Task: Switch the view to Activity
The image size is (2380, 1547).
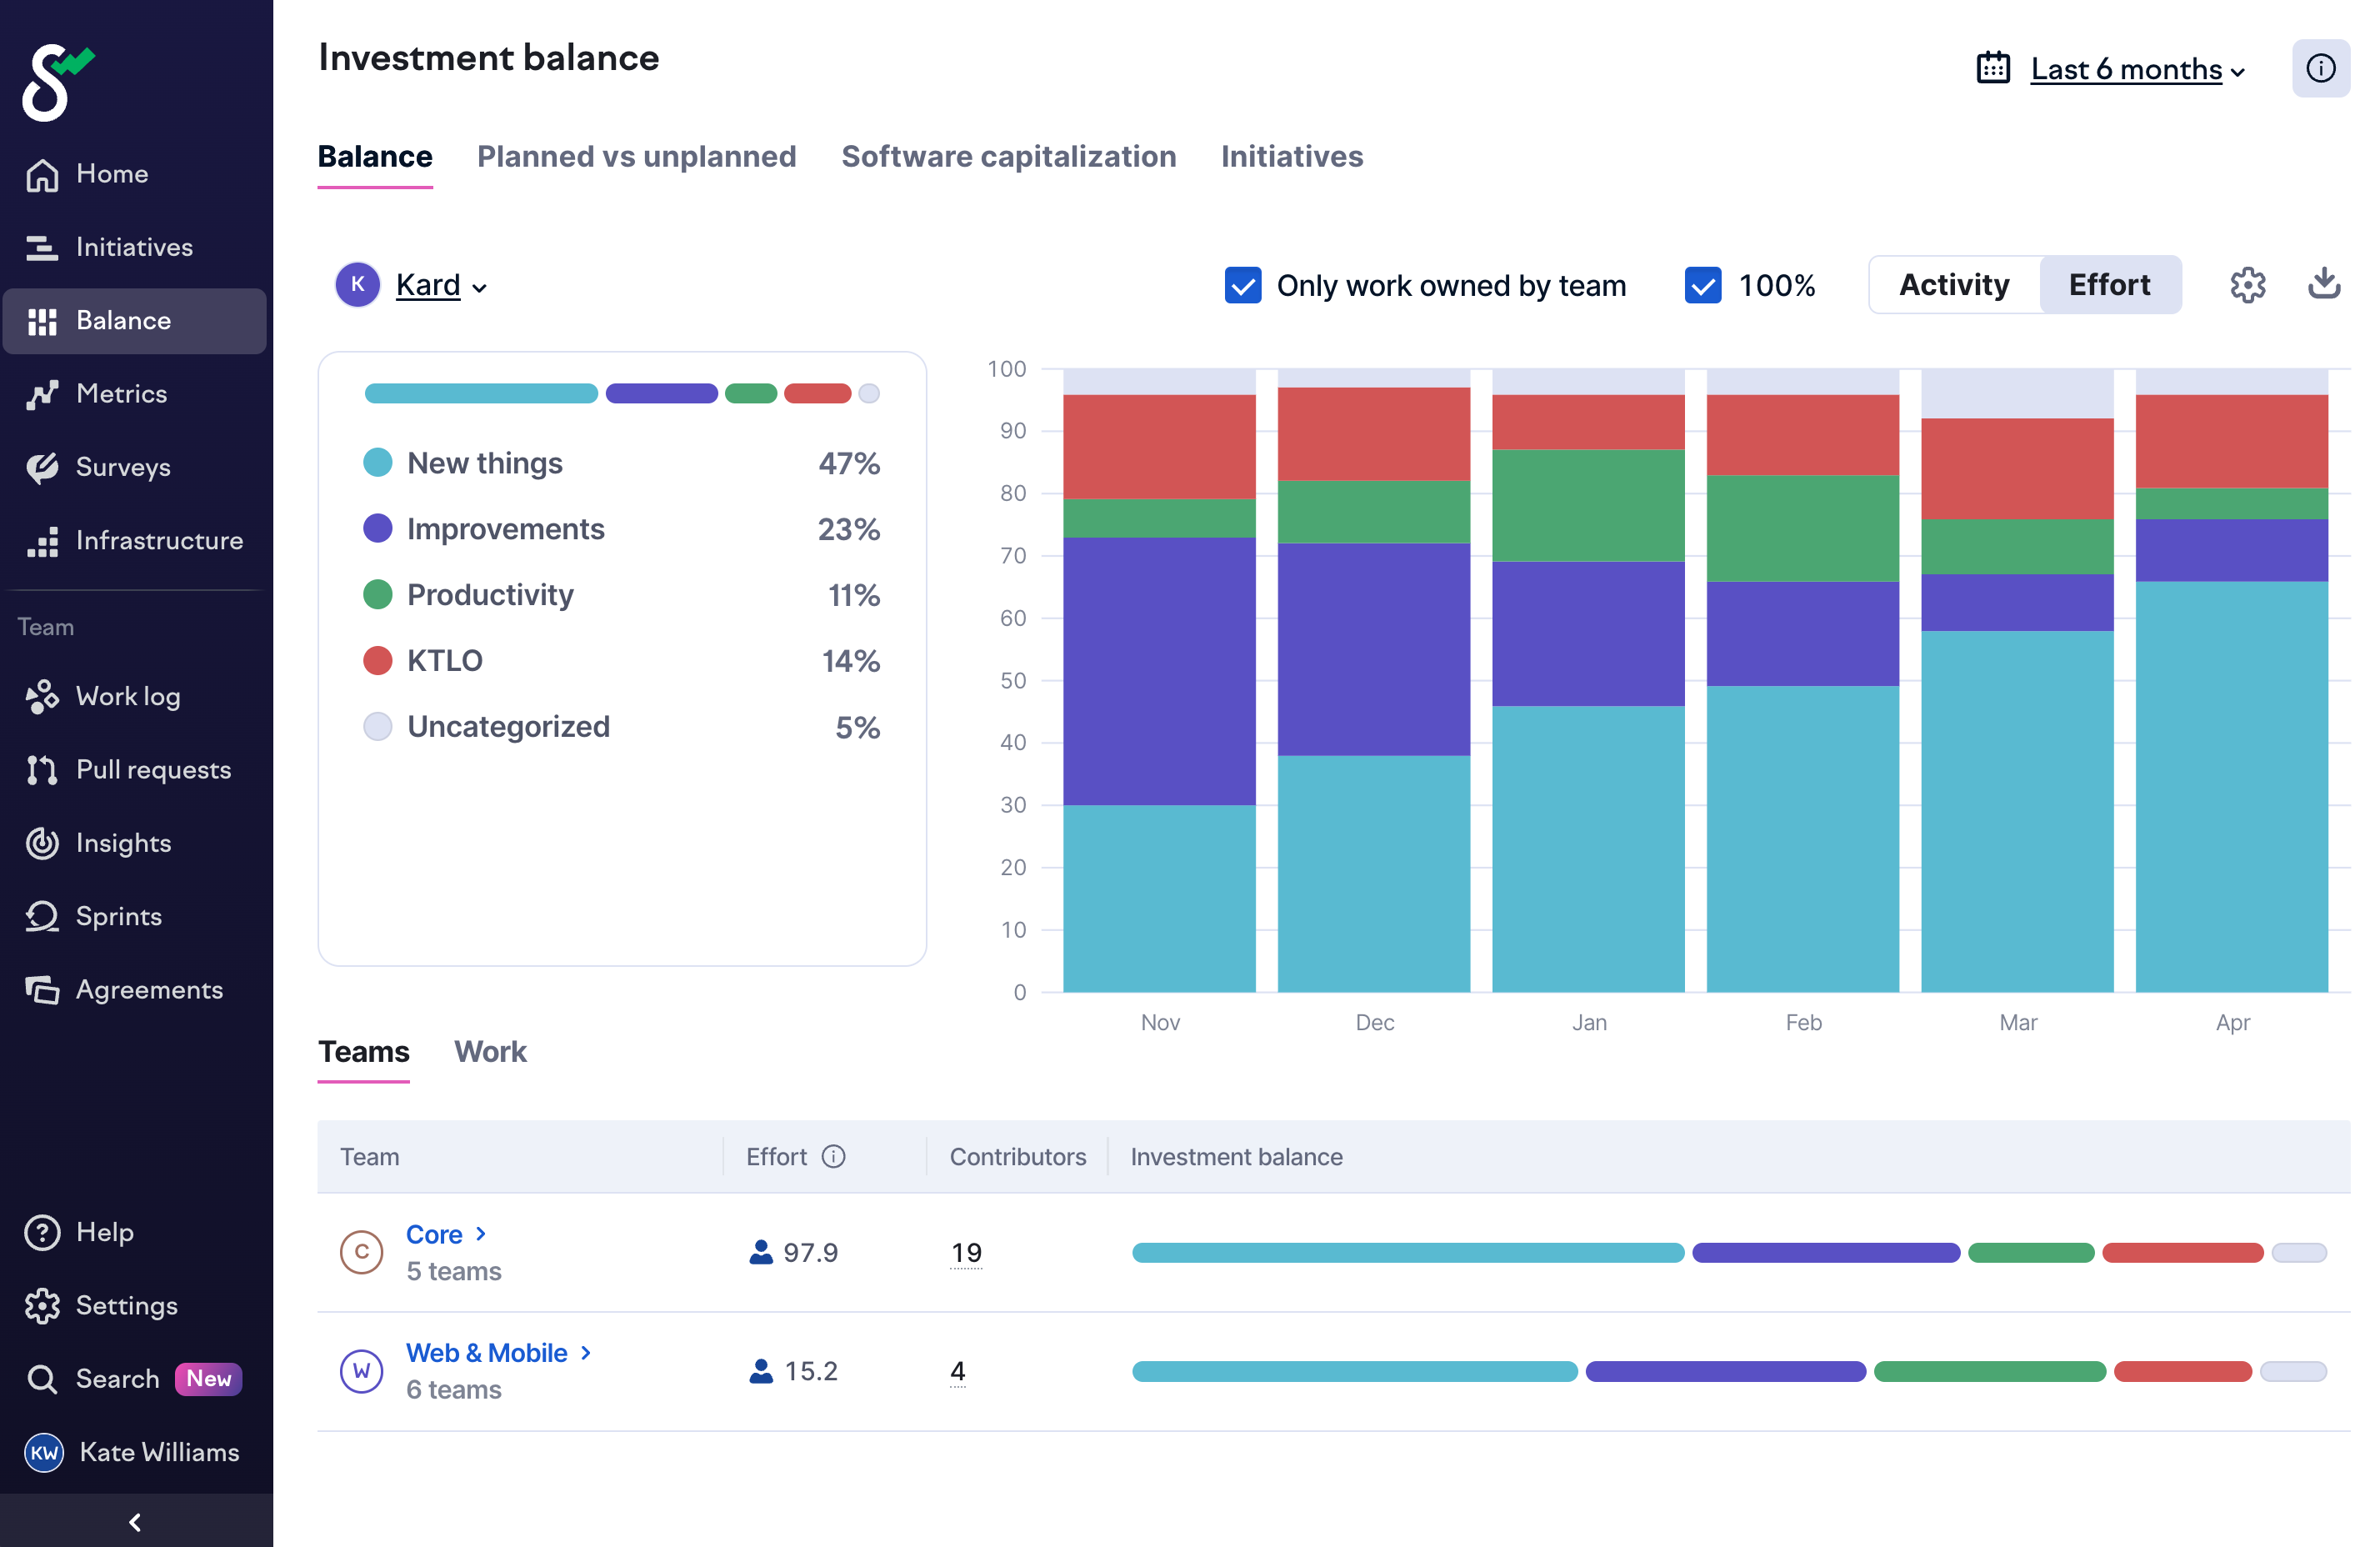Action: pyautogui.click(x=1953, y=285)
